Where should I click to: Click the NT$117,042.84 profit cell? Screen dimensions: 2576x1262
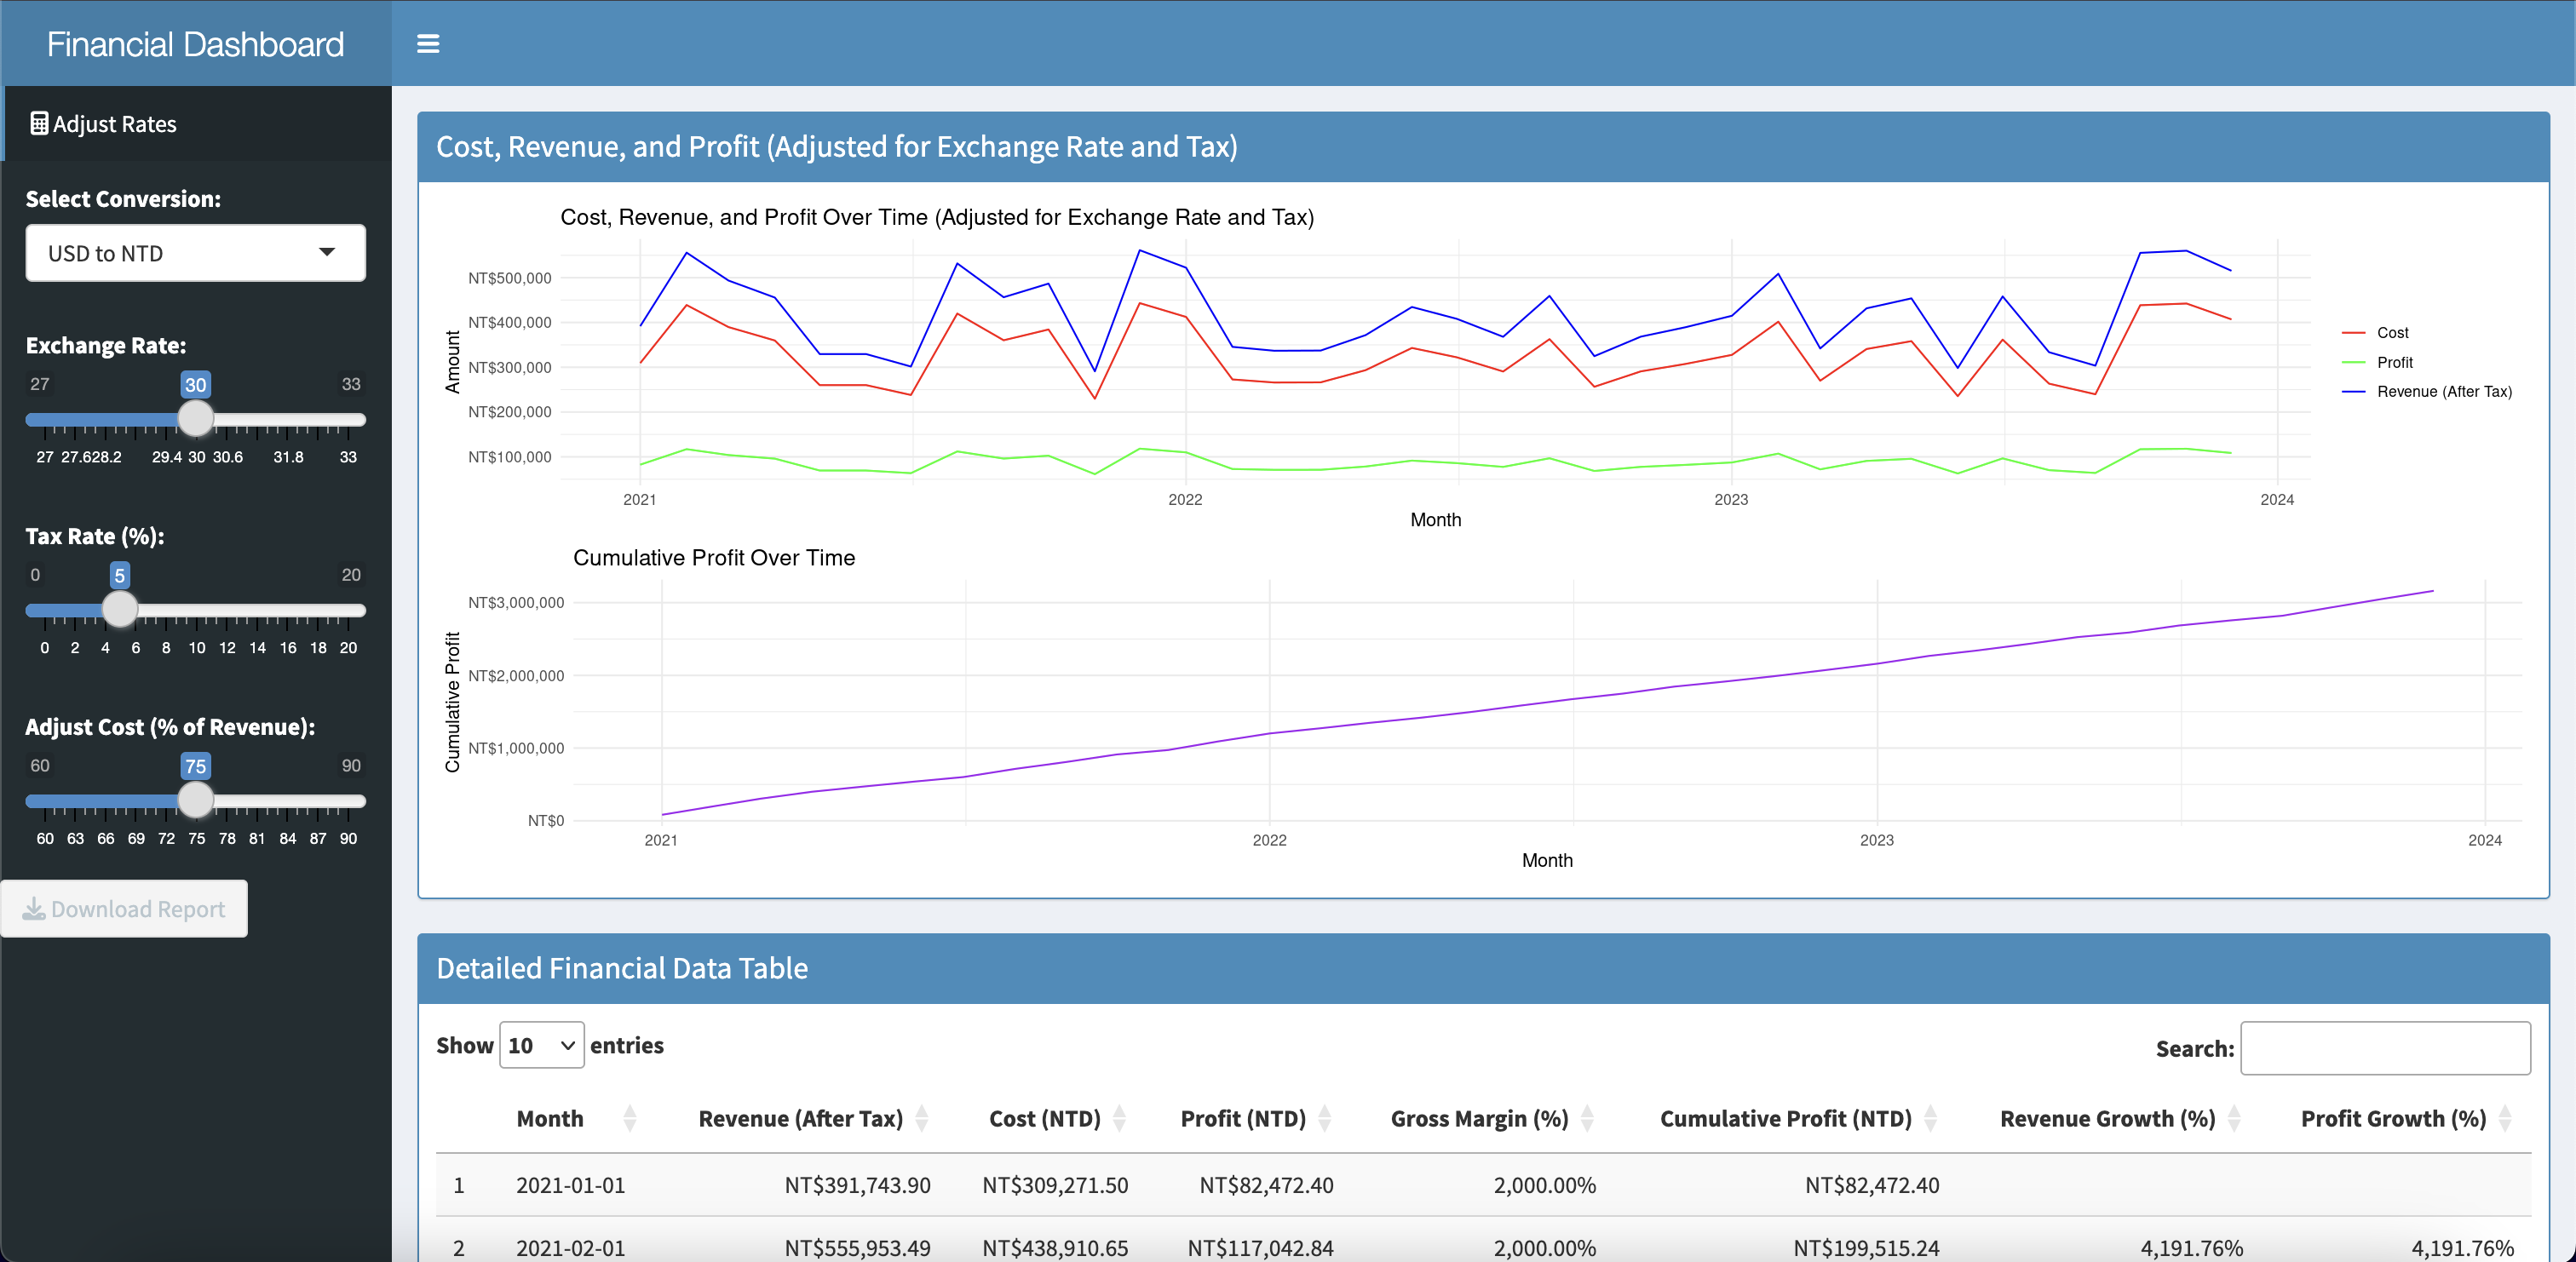coord(1260,1248)
